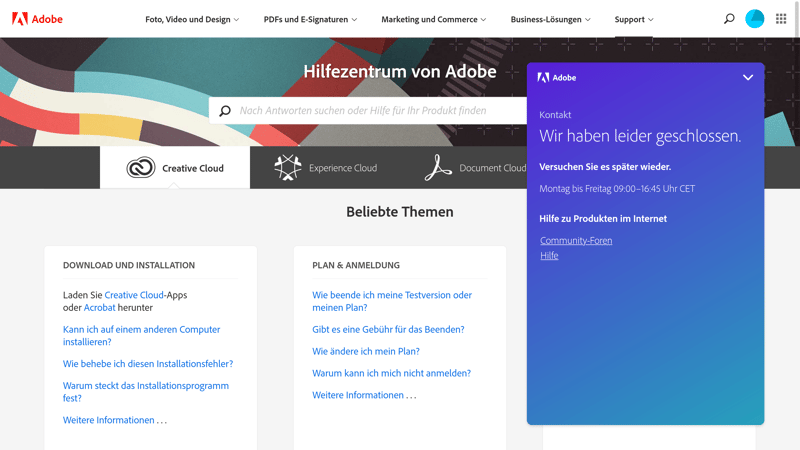Viewport: 800px width, 450px height.
Task: Open 'Wie ändere ich mein Plan?' link
Action: 366,351
